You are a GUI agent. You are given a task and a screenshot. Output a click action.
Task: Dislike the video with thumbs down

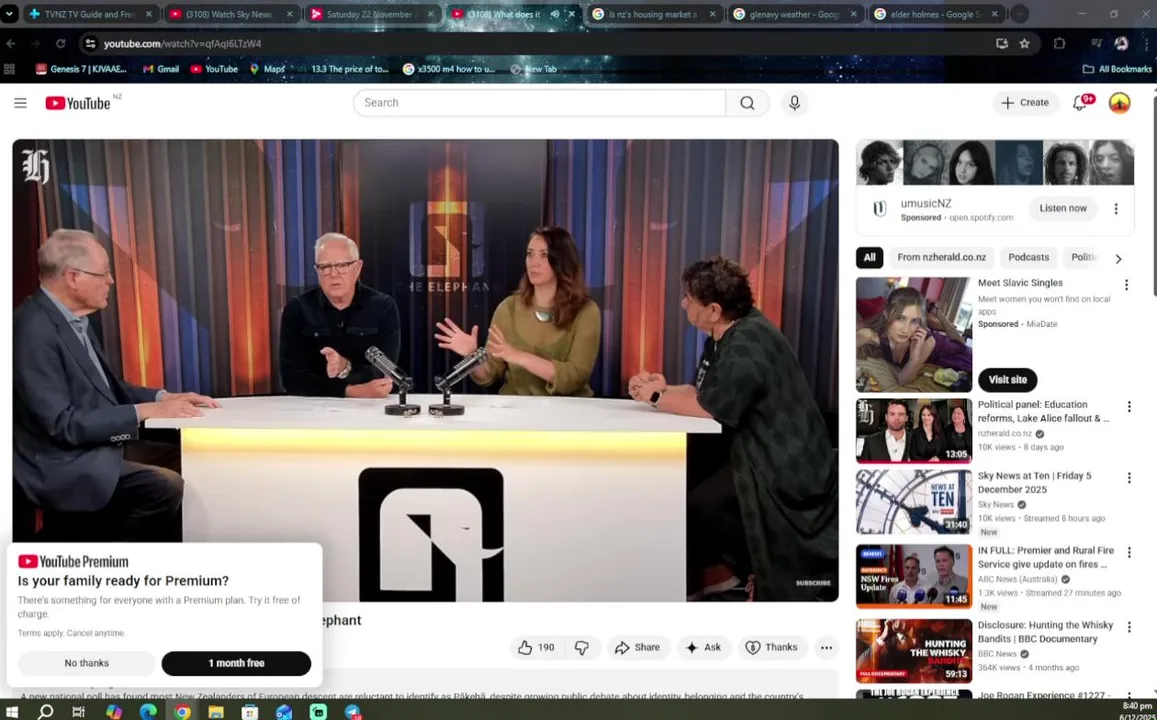coord(582,648)
